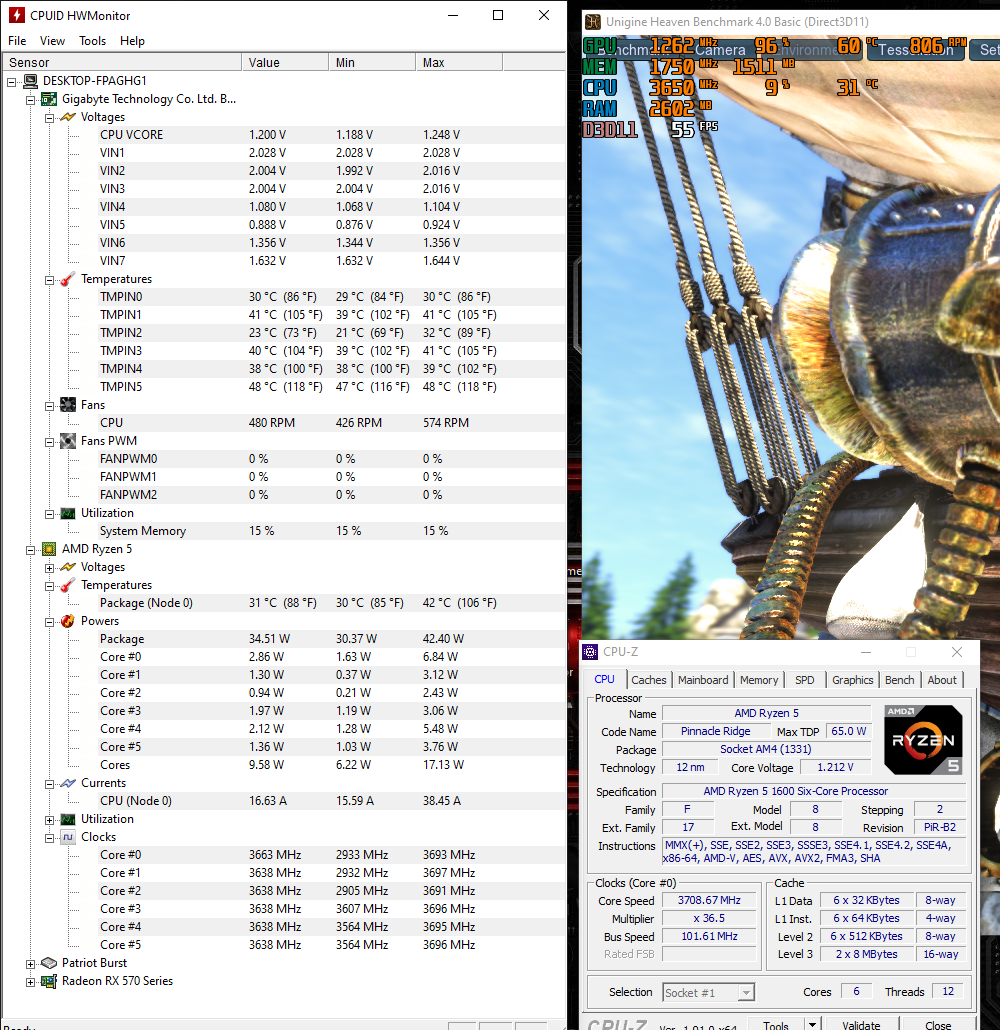Screen dimensions: 1000x1030
Task: Click the Powers flame icon under AMD Ryzen 5
Action: click(67, 621)
